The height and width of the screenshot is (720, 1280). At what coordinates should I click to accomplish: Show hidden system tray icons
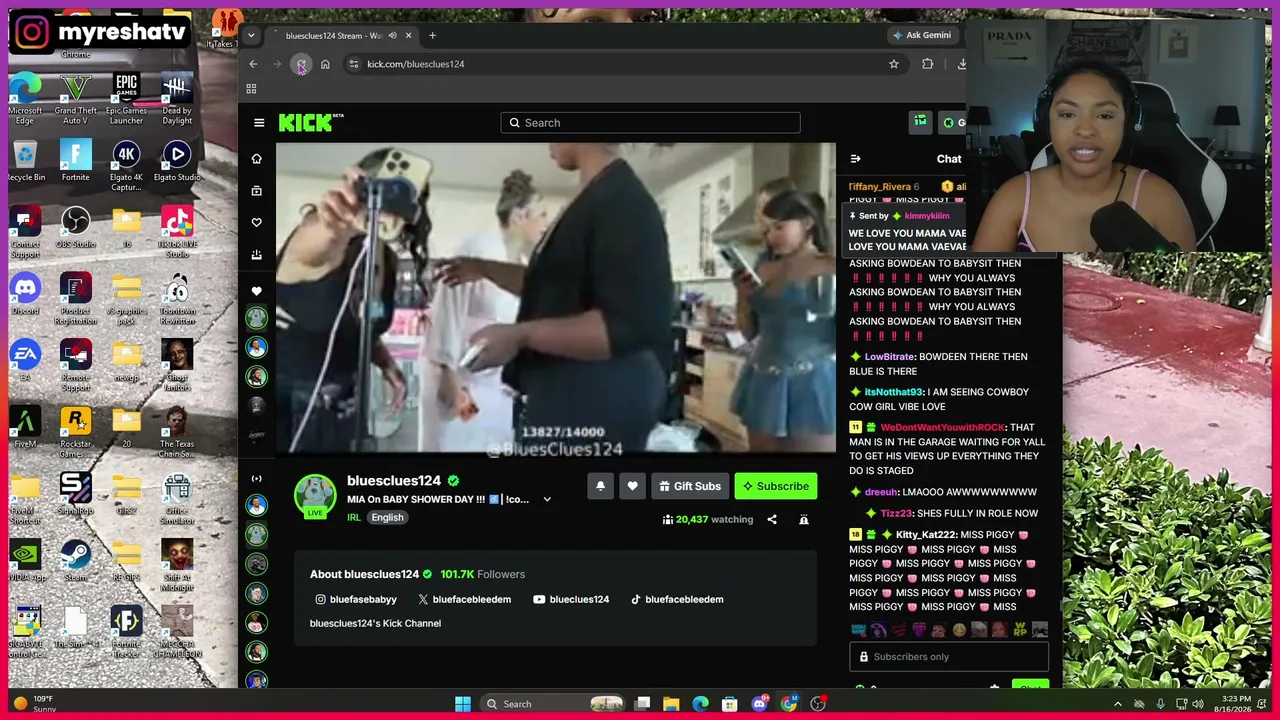click(1118, 704)
